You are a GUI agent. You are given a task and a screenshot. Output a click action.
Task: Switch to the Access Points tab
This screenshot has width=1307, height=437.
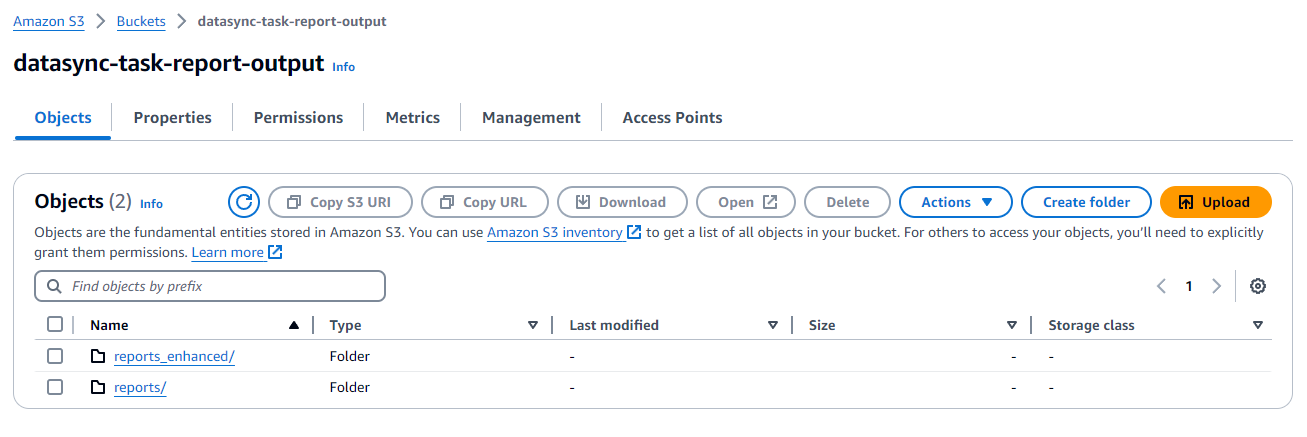672,117
